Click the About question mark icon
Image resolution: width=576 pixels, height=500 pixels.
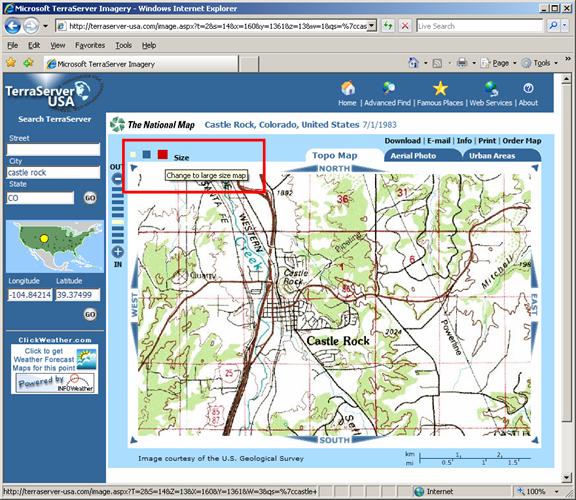point(528,88)
